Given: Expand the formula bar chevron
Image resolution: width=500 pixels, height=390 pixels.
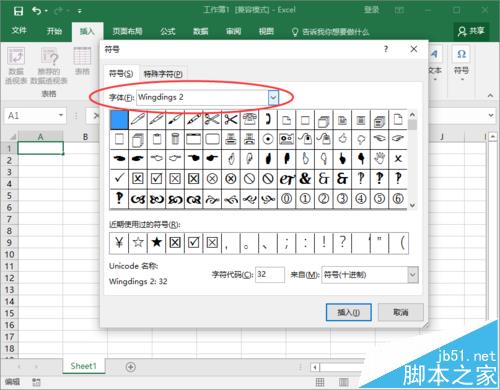Looking at the screenshot, I should 491,115.
